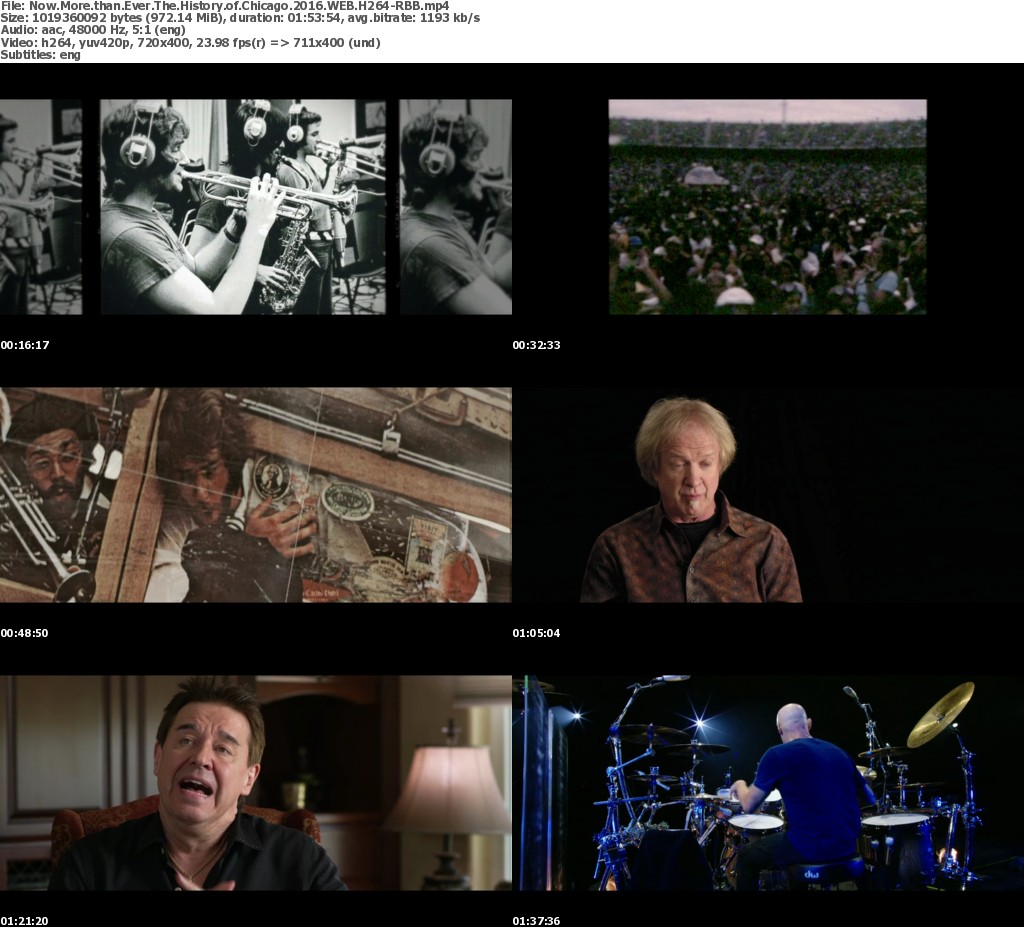The width and height of the screenshot is (1024, 927).
Task: Open the drummer on stage thumbnail
Action: click(x=767, y=783)
